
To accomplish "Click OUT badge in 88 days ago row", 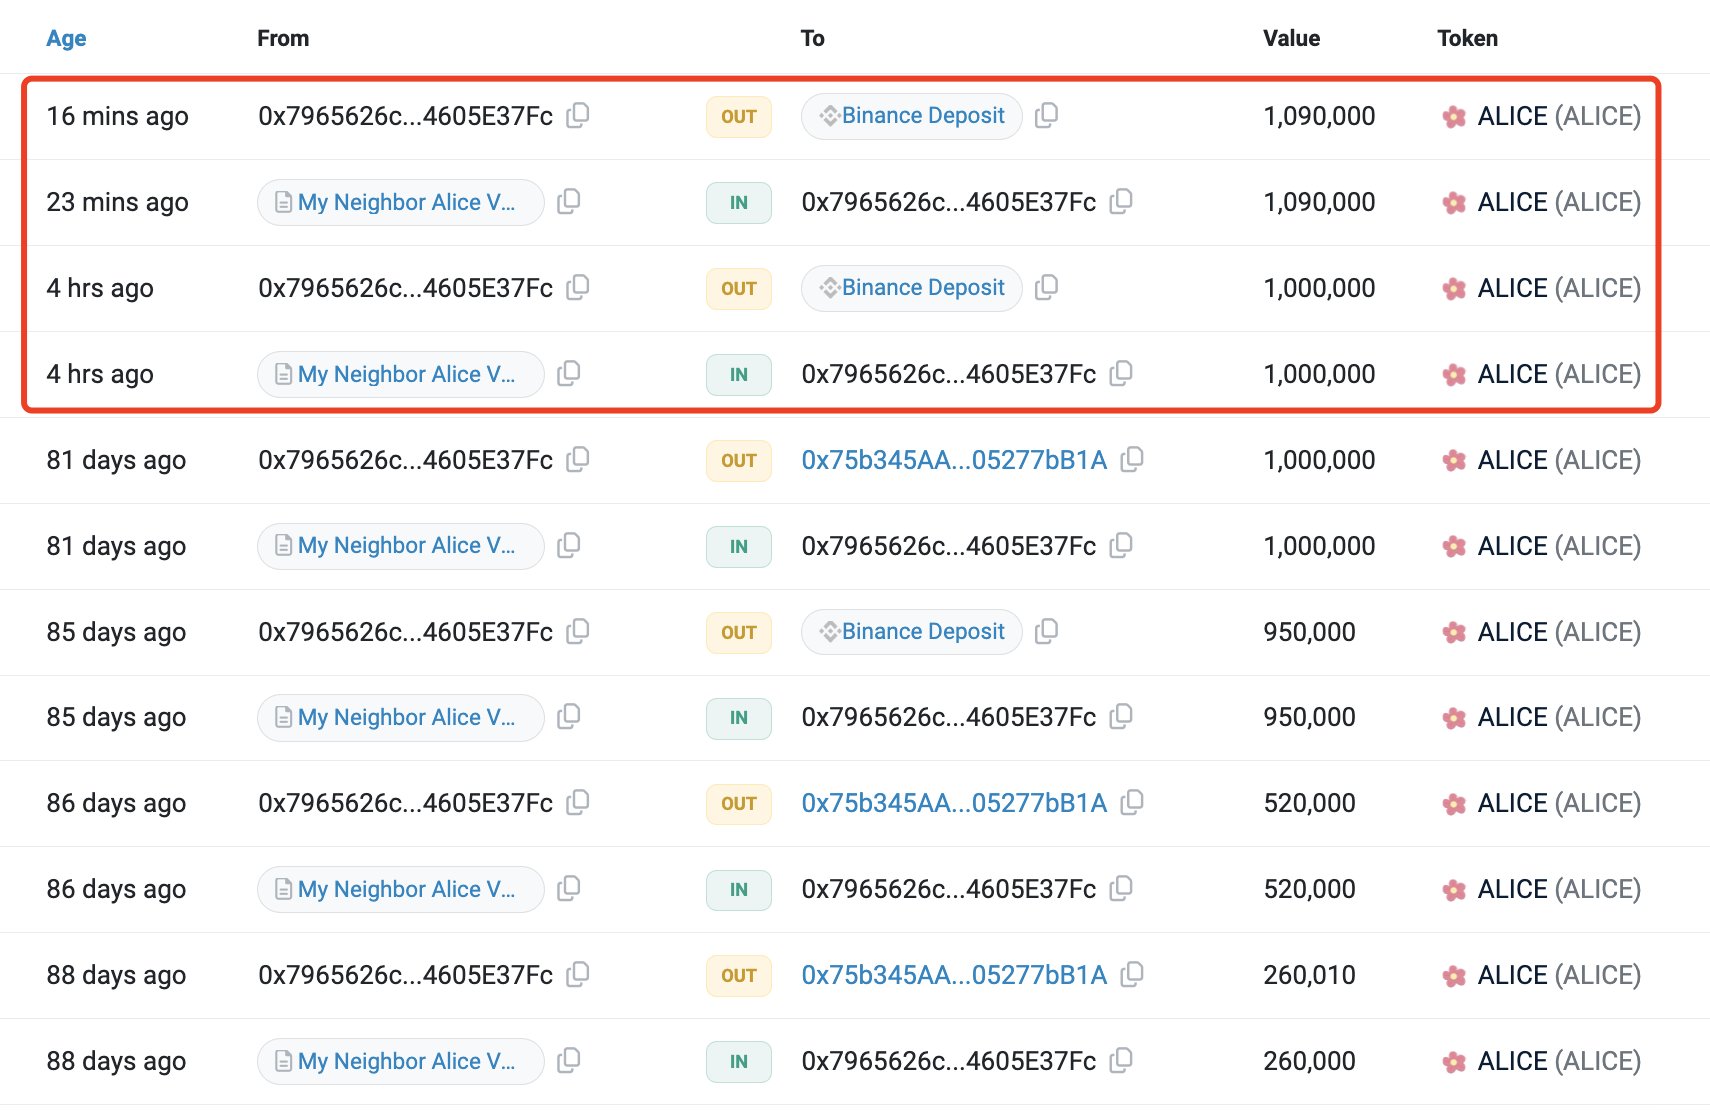I will [x=739, y=975].
